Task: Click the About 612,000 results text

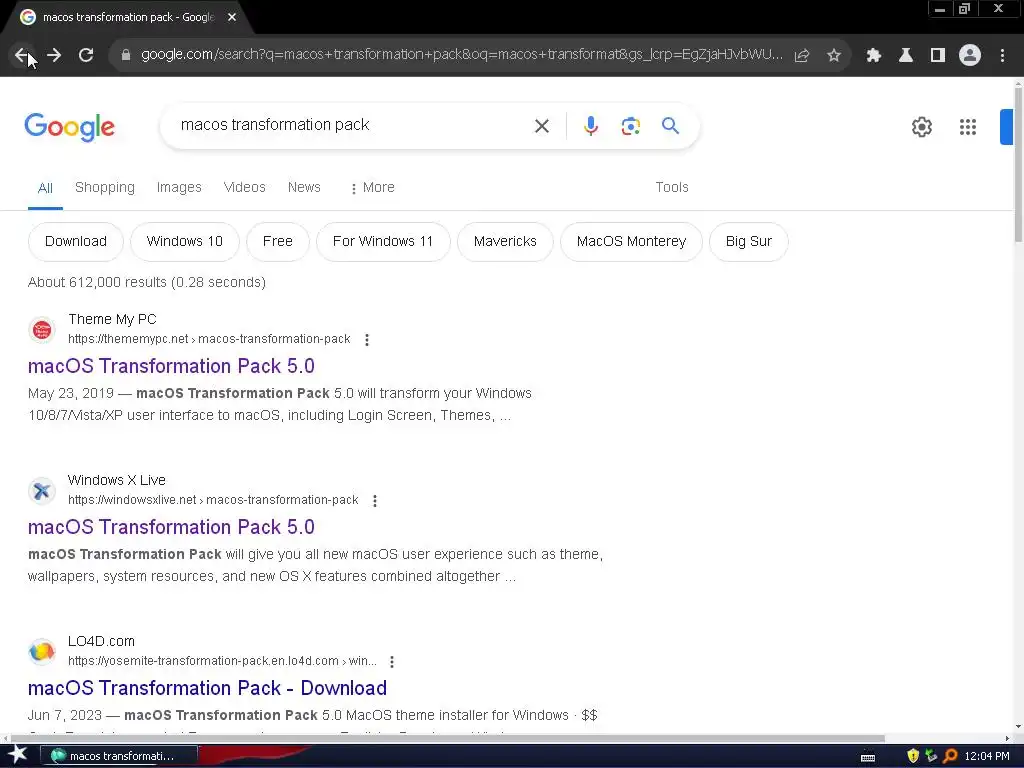Action: [x=147, y=282]
